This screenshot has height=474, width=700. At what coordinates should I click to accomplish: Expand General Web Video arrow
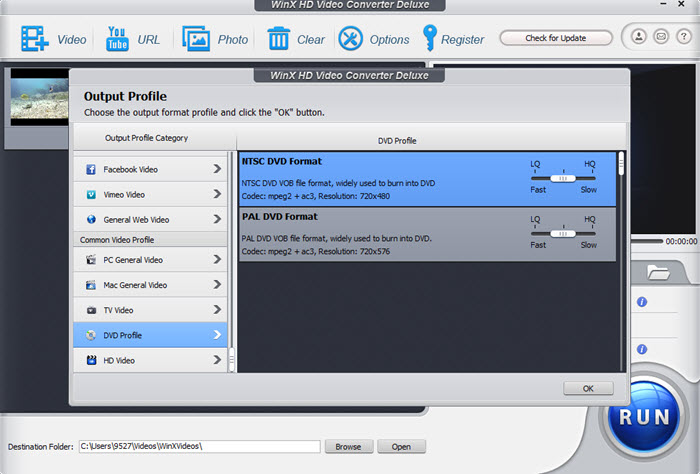click(x=217, y=219)
